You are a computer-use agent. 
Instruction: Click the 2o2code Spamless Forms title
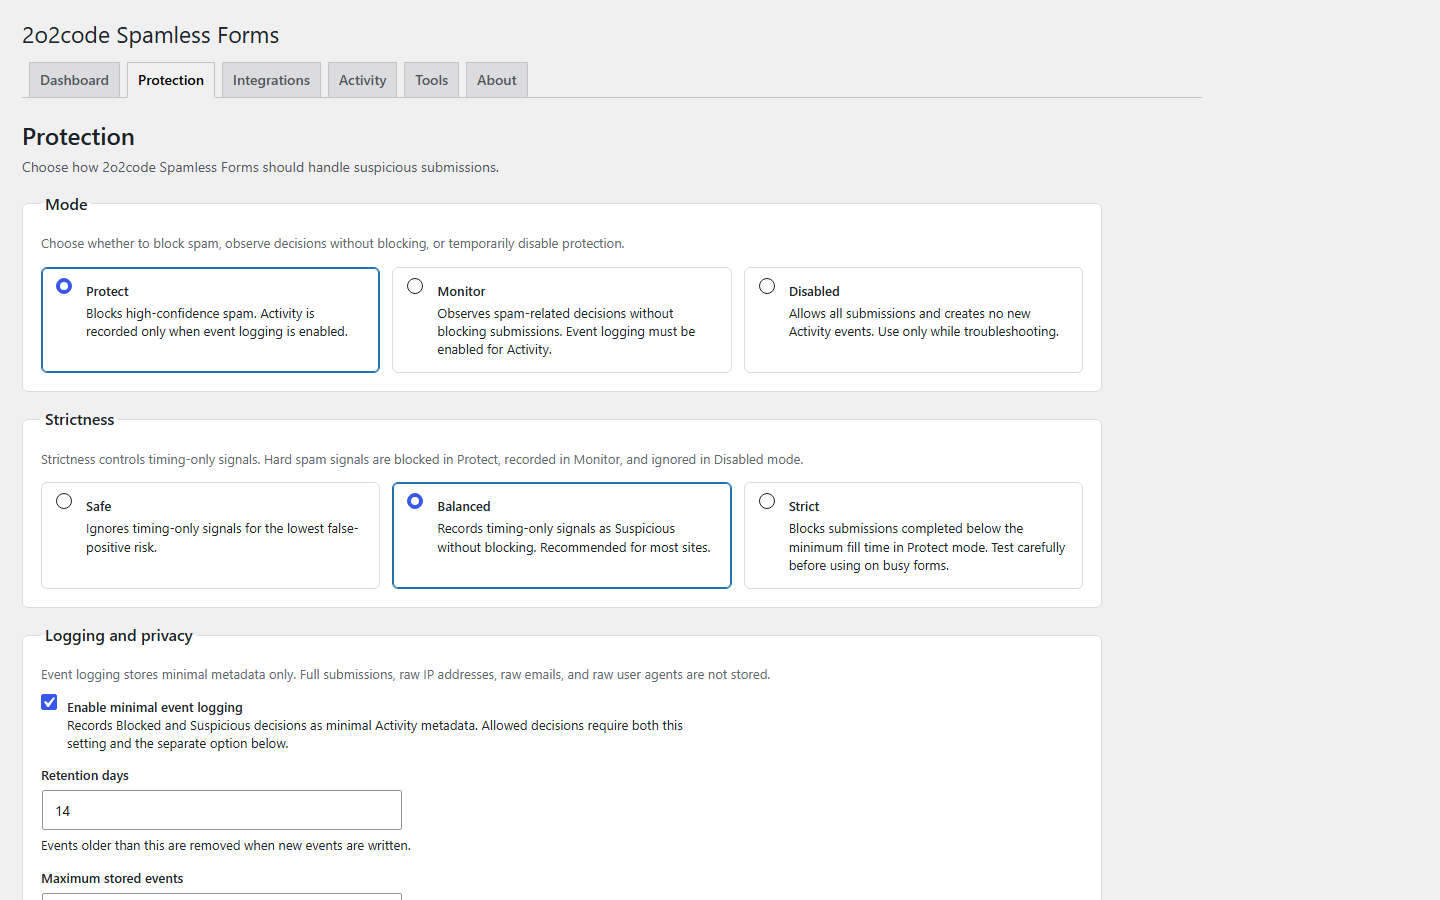tap(151, 35)
